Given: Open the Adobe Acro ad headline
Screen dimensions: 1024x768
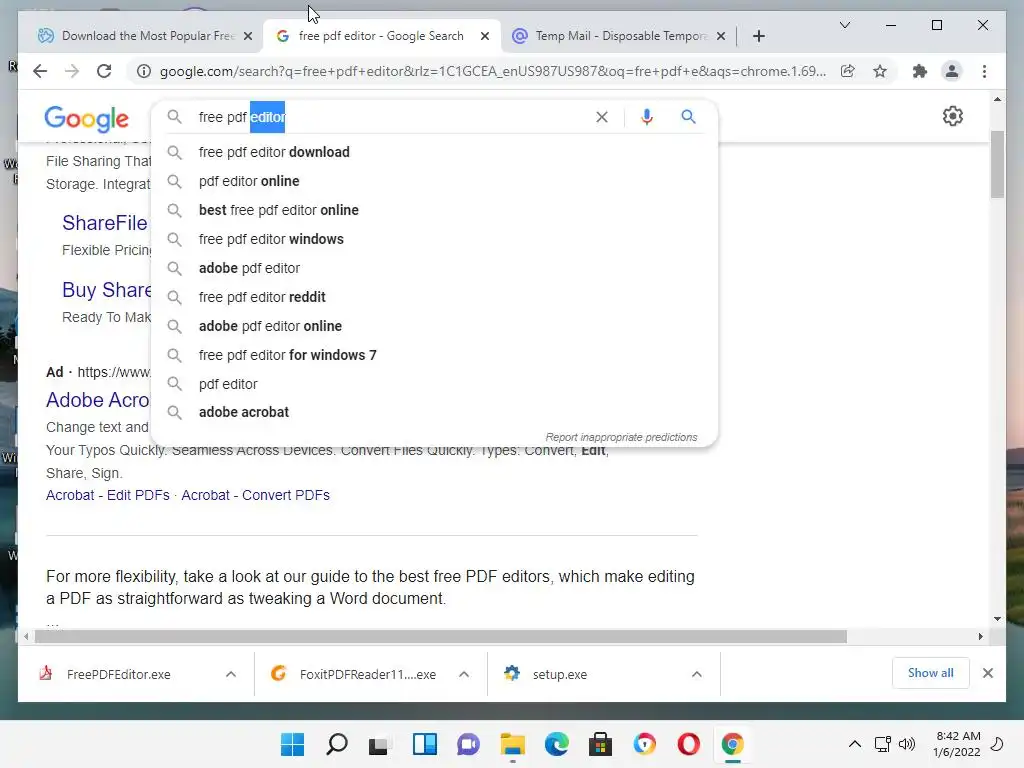Looking at the screenshot, I should pyautogui.click(x=98, y=400).
